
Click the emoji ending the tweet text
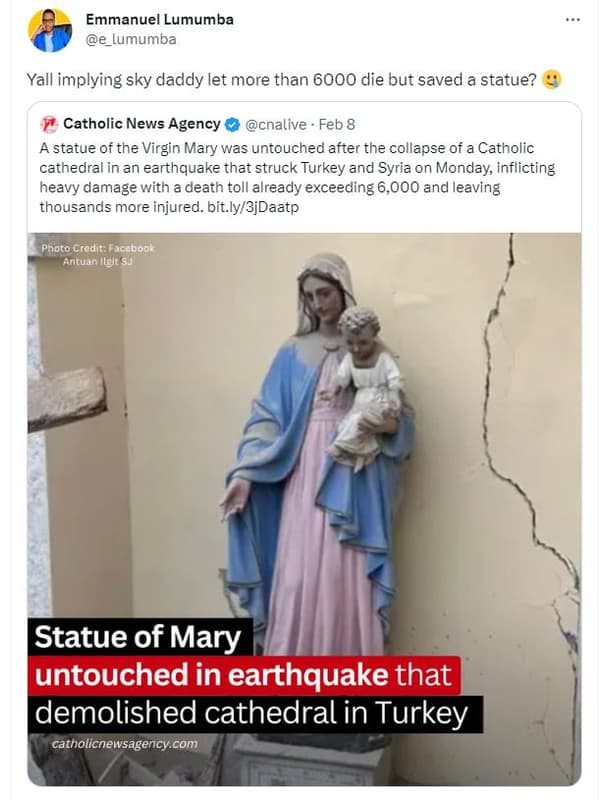pyautogui.click(x=552, y=80)
